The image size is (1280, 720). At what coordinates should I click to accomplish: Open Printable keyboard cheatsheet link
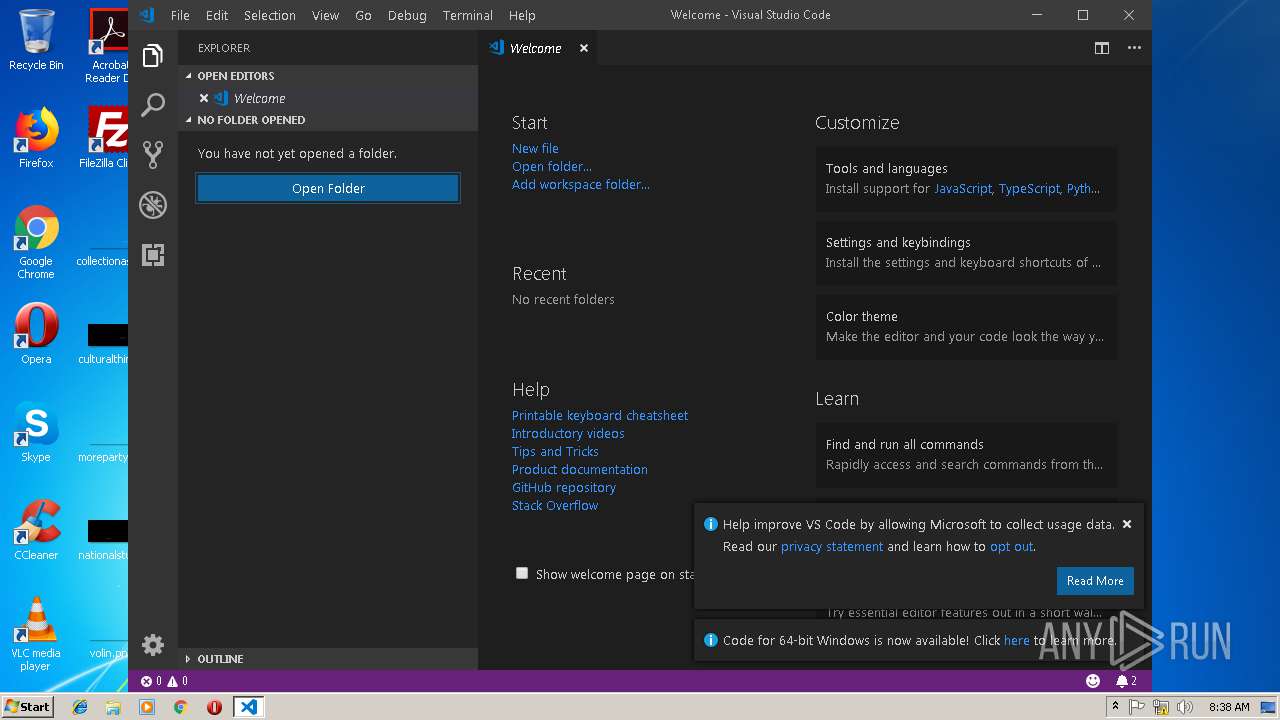pyautogui.click(x=600, y=415)
